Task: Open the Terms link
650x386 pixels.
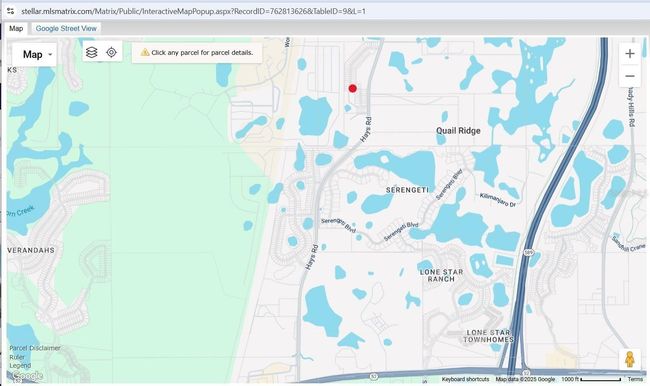Action: [x=635, y=379]
